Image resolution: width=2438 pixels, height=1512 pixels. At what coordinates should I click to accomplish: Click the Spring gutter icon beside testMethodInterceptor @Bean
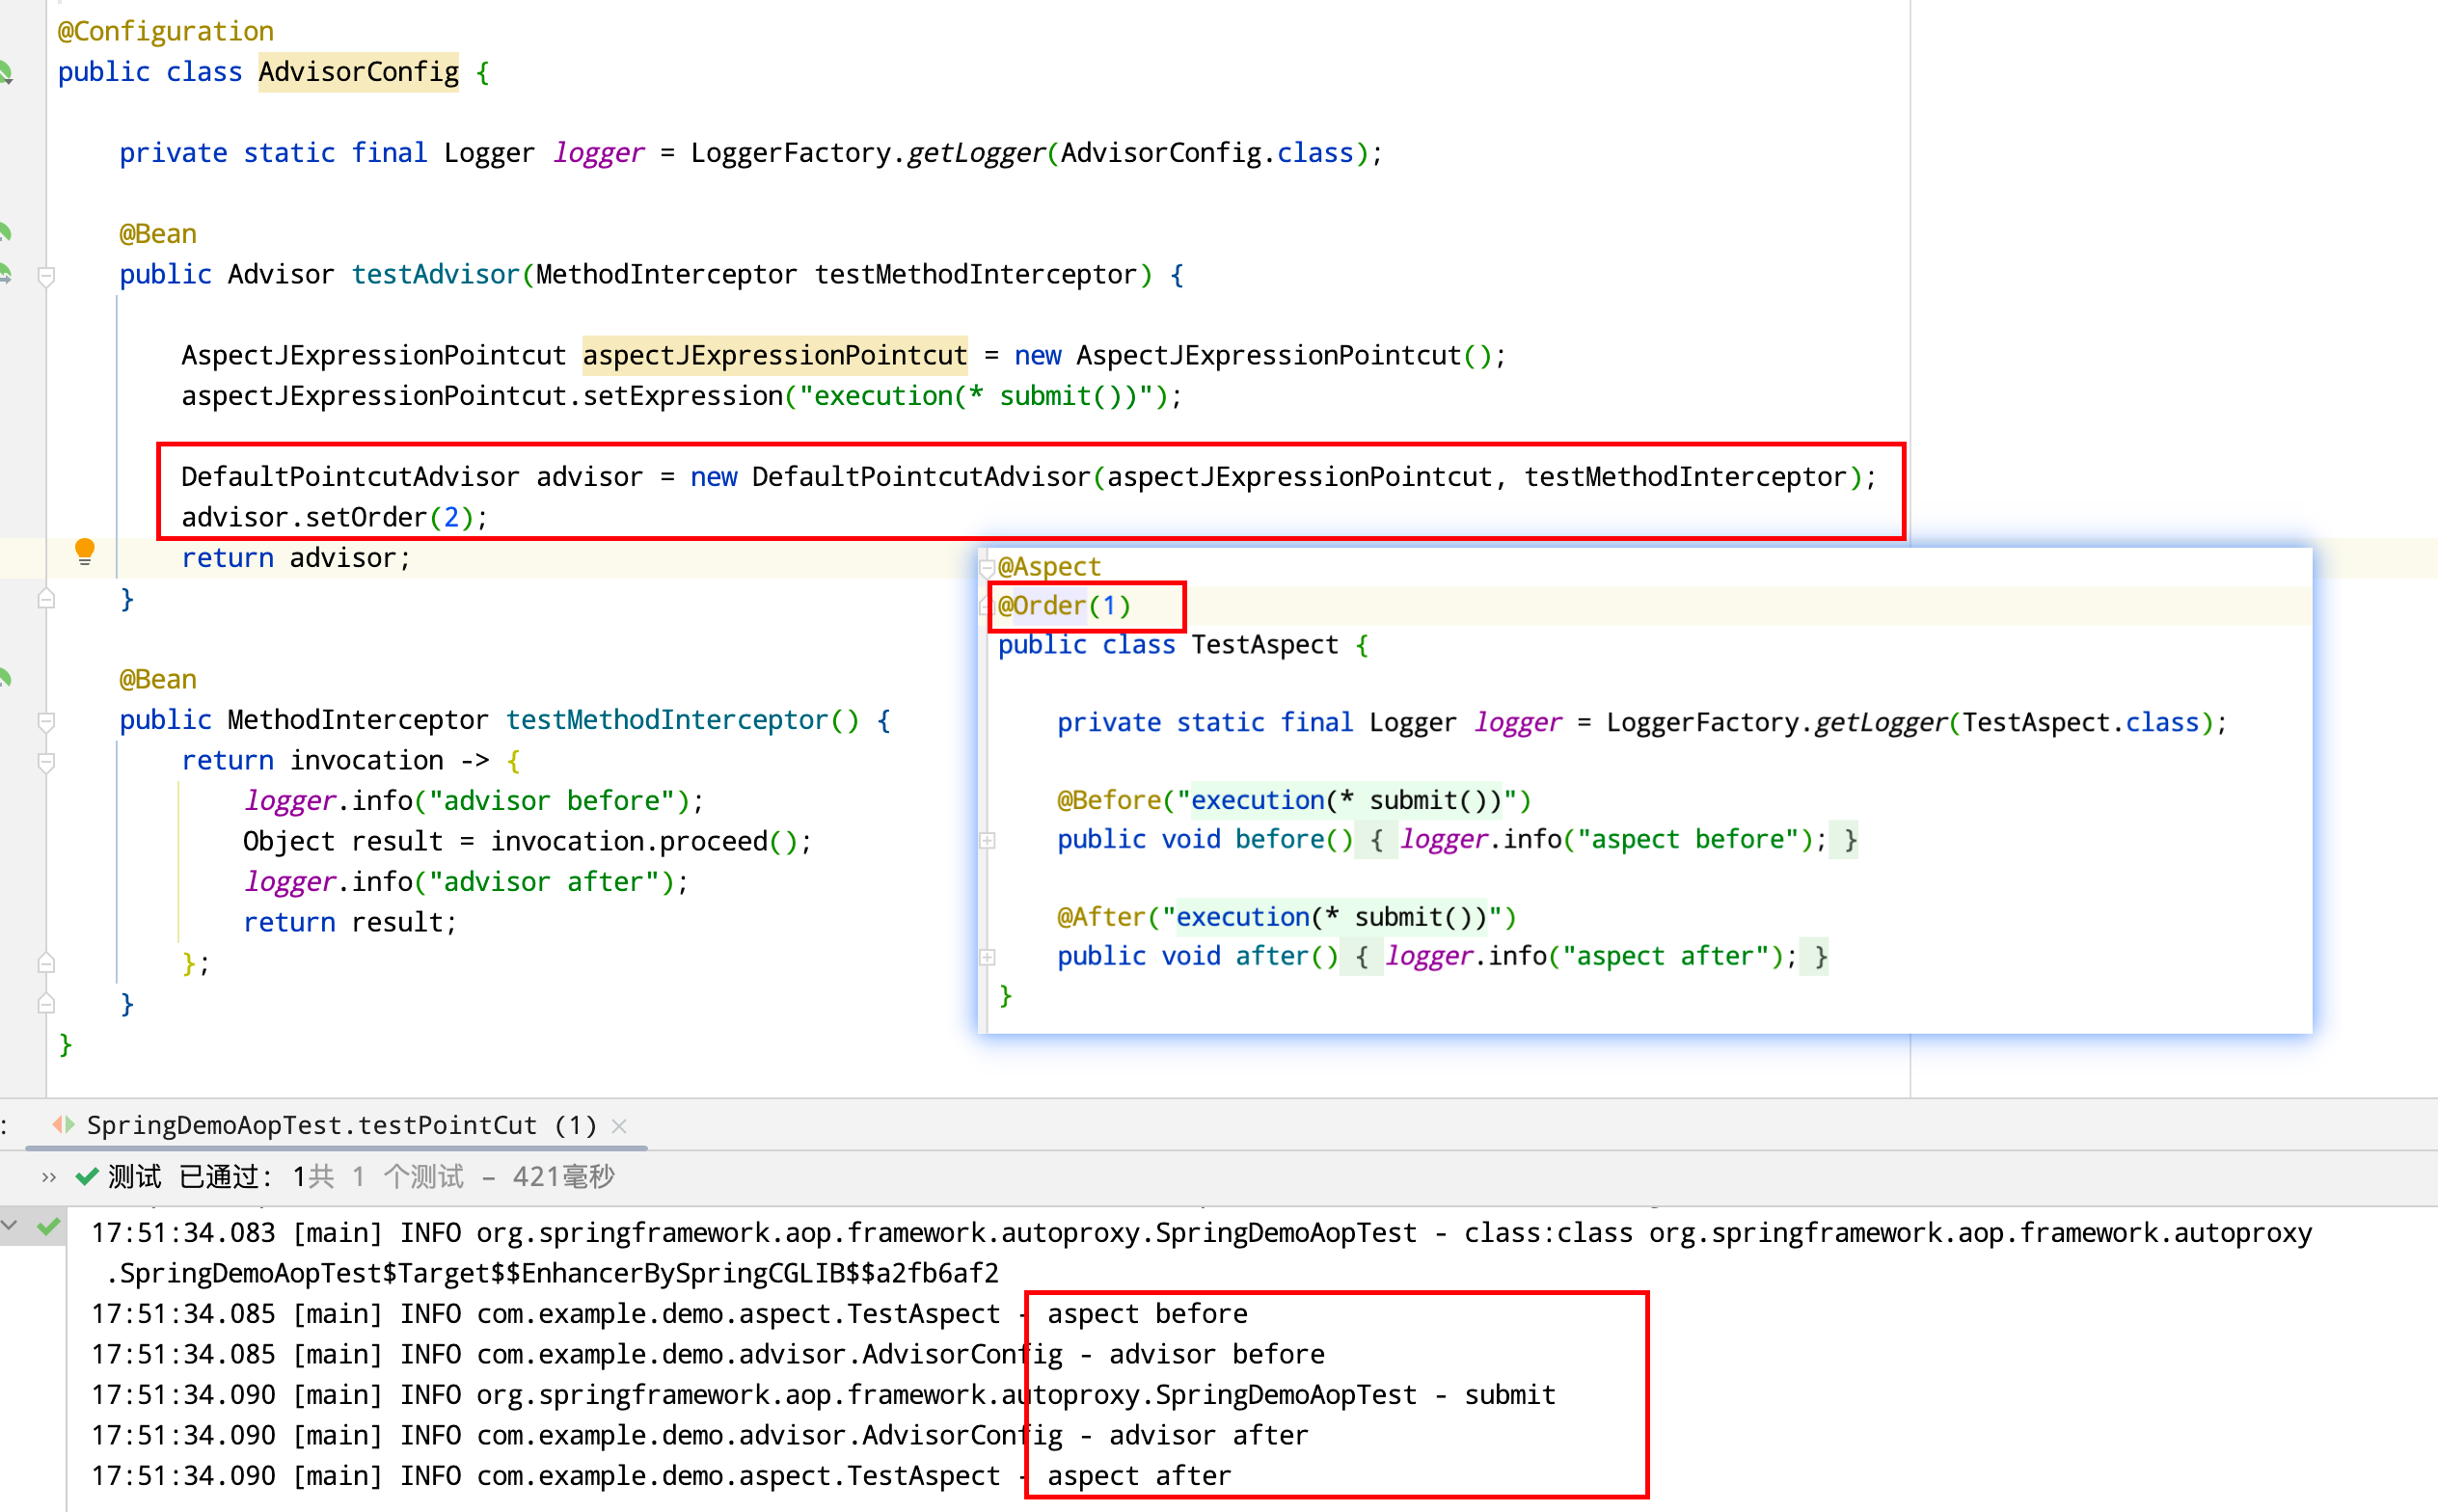[x=5, y=679]
